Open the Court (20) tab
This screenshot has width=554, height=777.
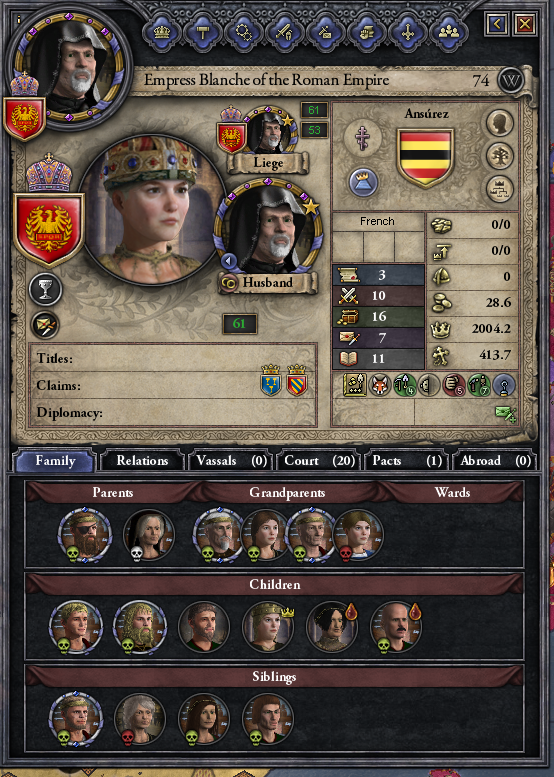(x=319, y=461)
